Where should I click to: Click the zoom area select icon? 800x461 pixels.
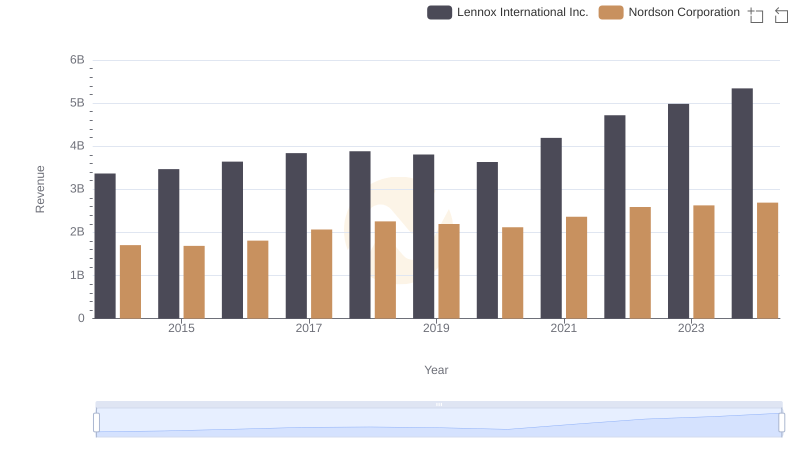pos(756,15)
